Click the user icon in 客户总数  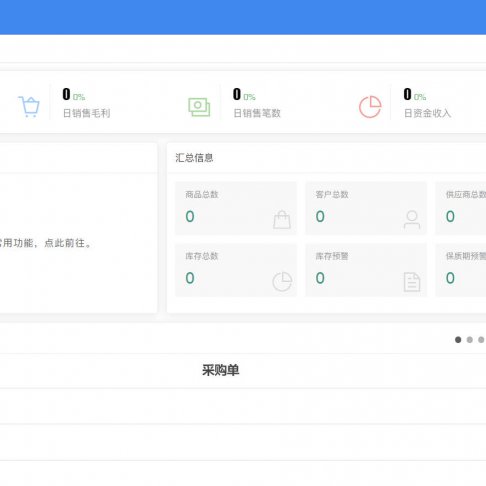coord(412,220)
